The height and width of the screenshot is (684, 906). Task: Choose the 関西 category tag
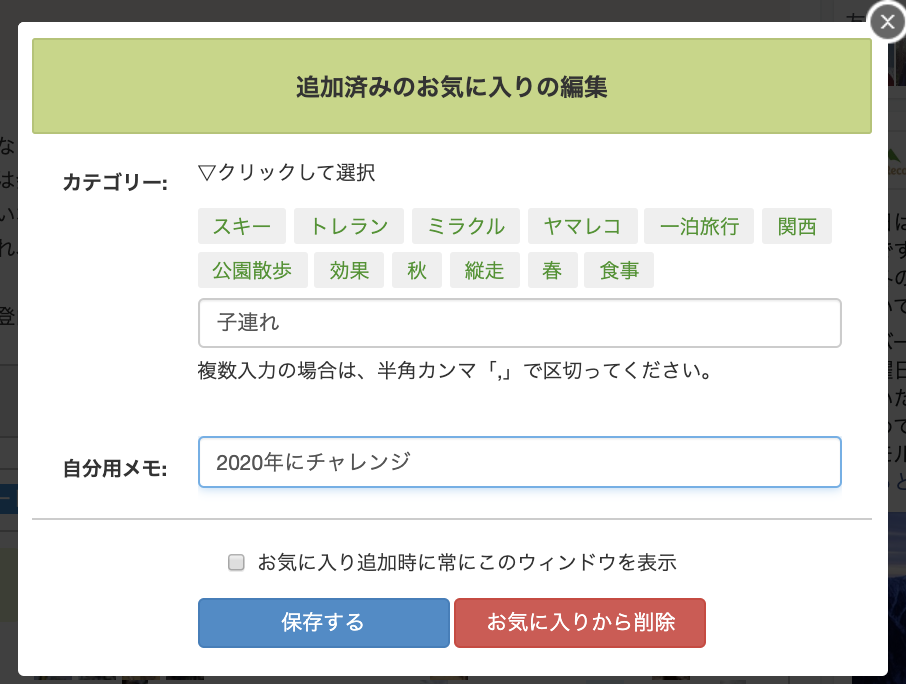(x=797, y=226)
